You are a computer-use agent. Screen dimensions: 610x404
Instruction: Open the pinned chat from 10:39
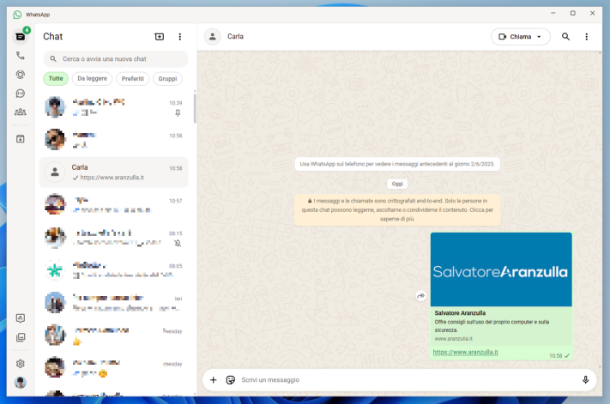tap(114, 107)
